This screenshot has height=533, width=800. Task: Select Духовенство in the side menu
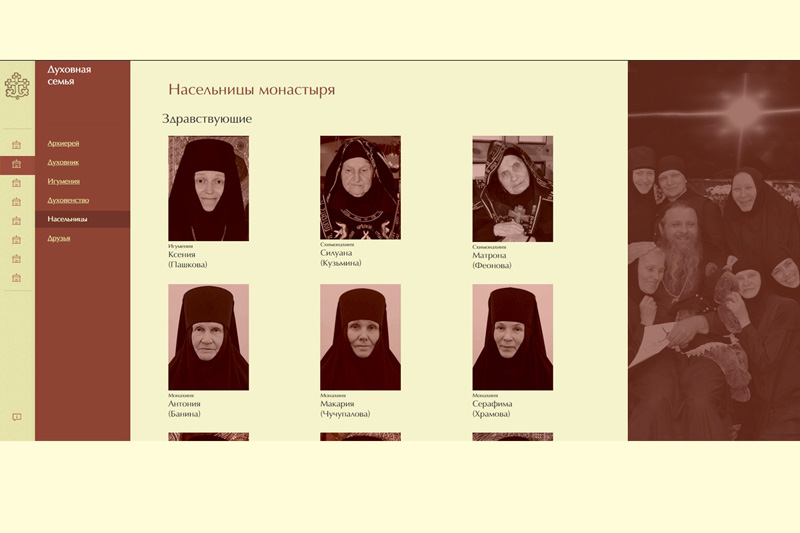point(68,200)
